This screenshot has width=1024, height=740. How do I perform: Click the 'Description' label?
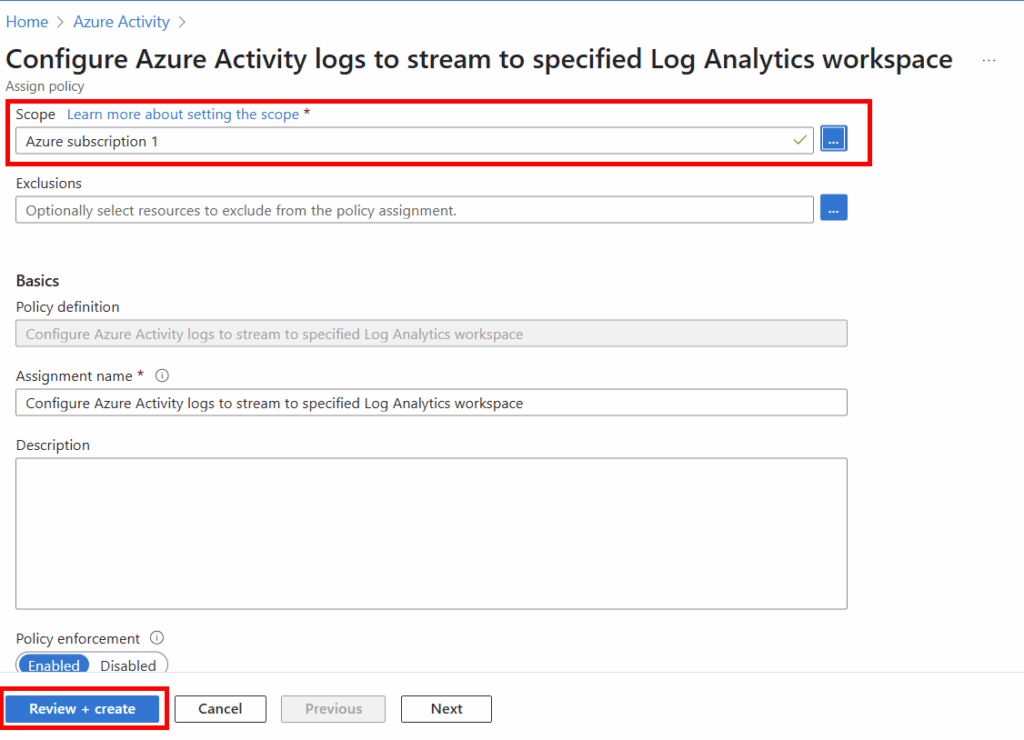pos(53,445)
